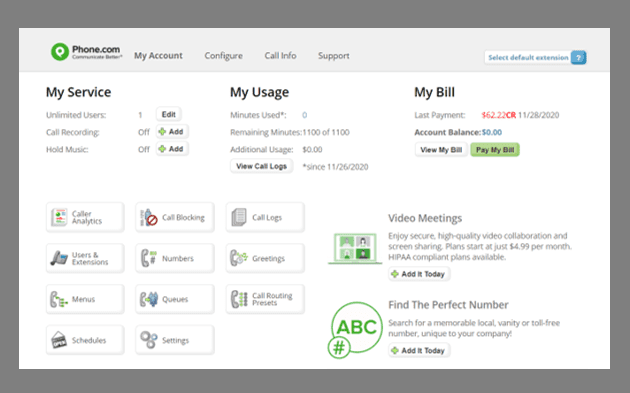
Task: Open the Numbers tile
Action: click(x=175, y=258)
